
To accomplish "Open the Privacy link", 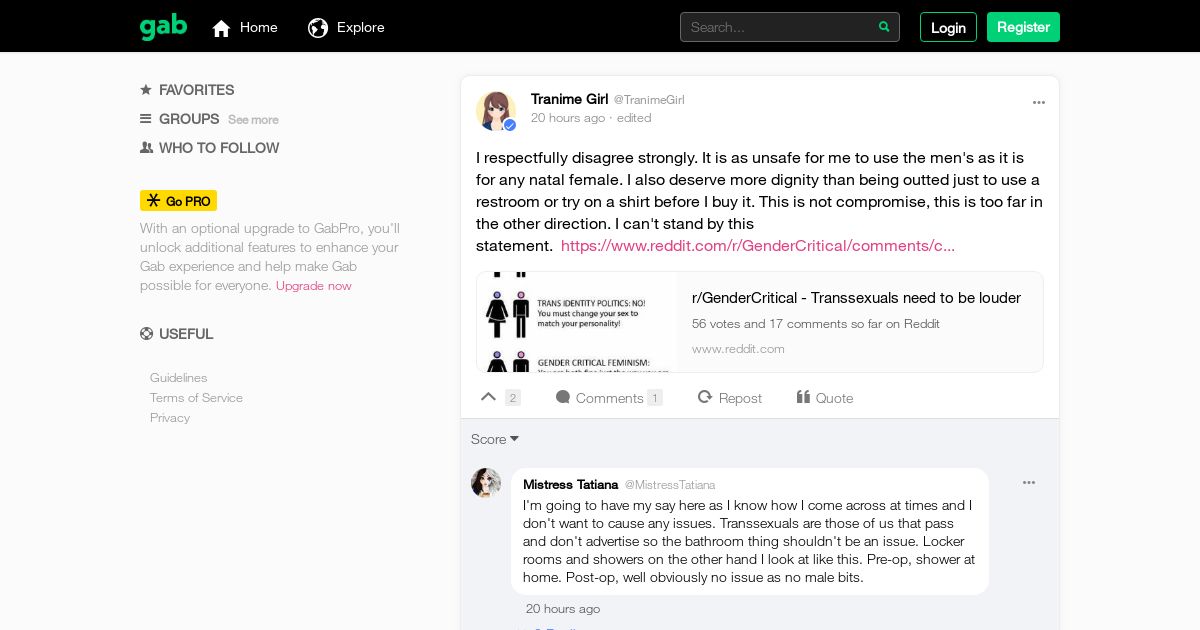I will (x=170, y=418).
